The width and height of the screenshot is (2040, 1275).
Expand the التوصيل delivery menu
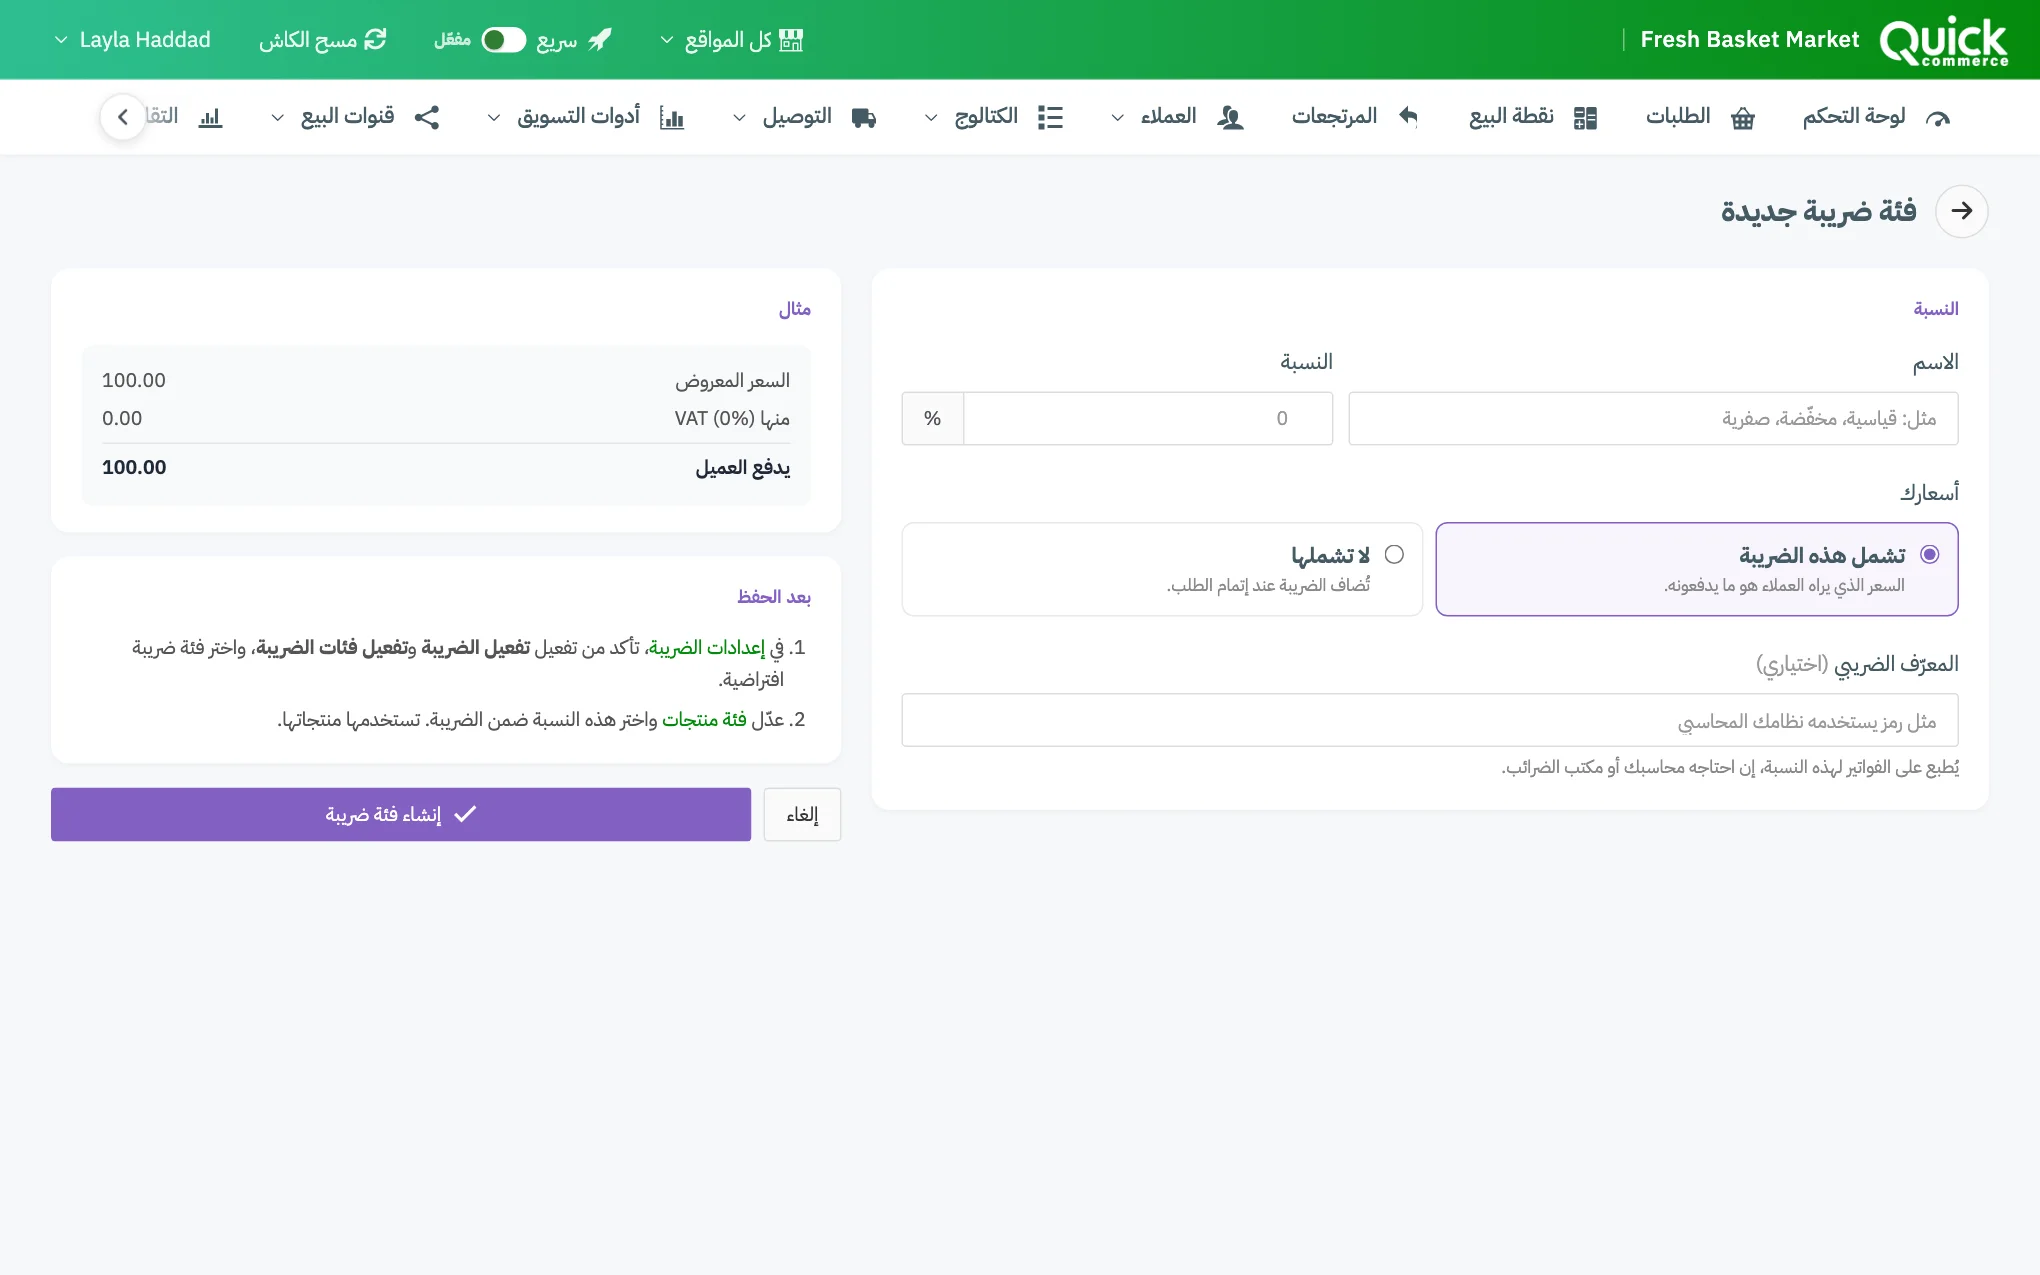coord(804,117)
